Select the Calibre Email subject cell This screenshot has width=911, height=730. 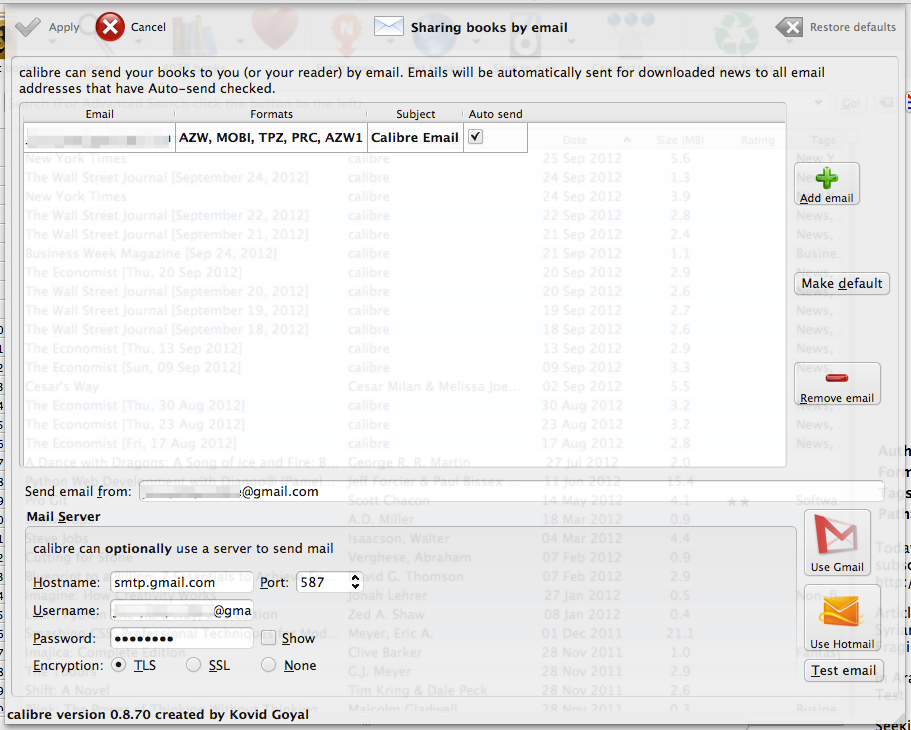pyautogui.click(x=415, y=138)
